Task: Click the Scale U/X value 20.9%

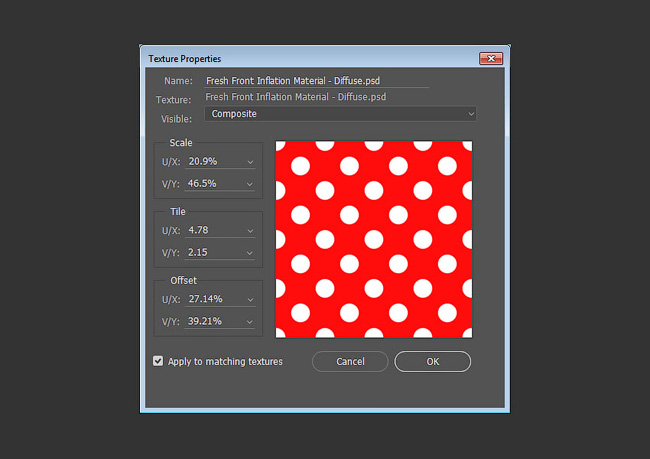Action: click(203, 161)
